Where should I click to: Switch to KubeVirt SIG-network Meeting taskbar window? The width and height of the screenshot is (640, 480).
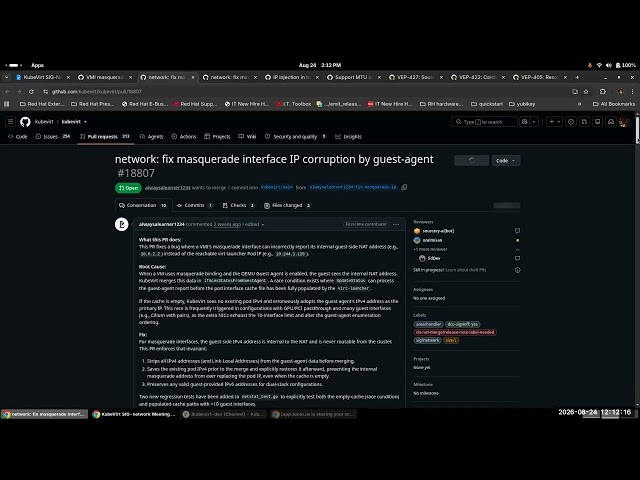[134, 414]
